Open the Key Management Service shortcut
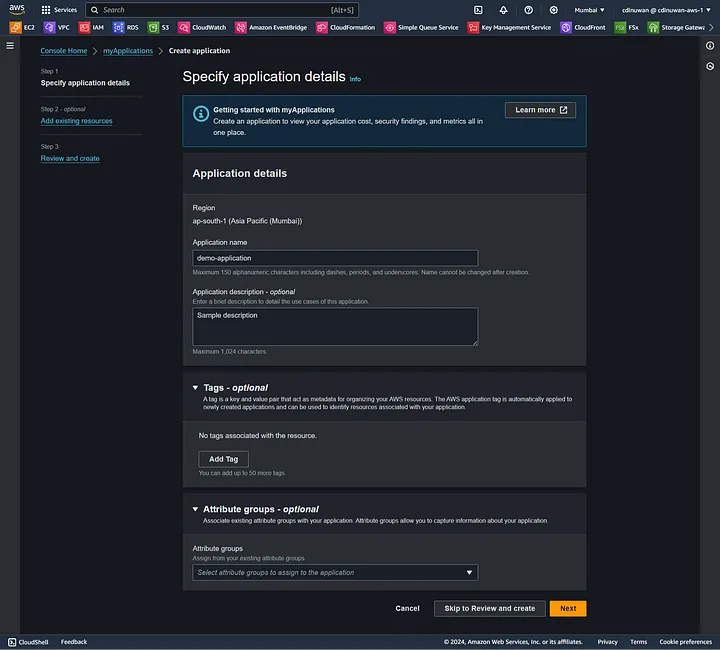This screenshot has height=650, width=720. [x=509, y=28]
